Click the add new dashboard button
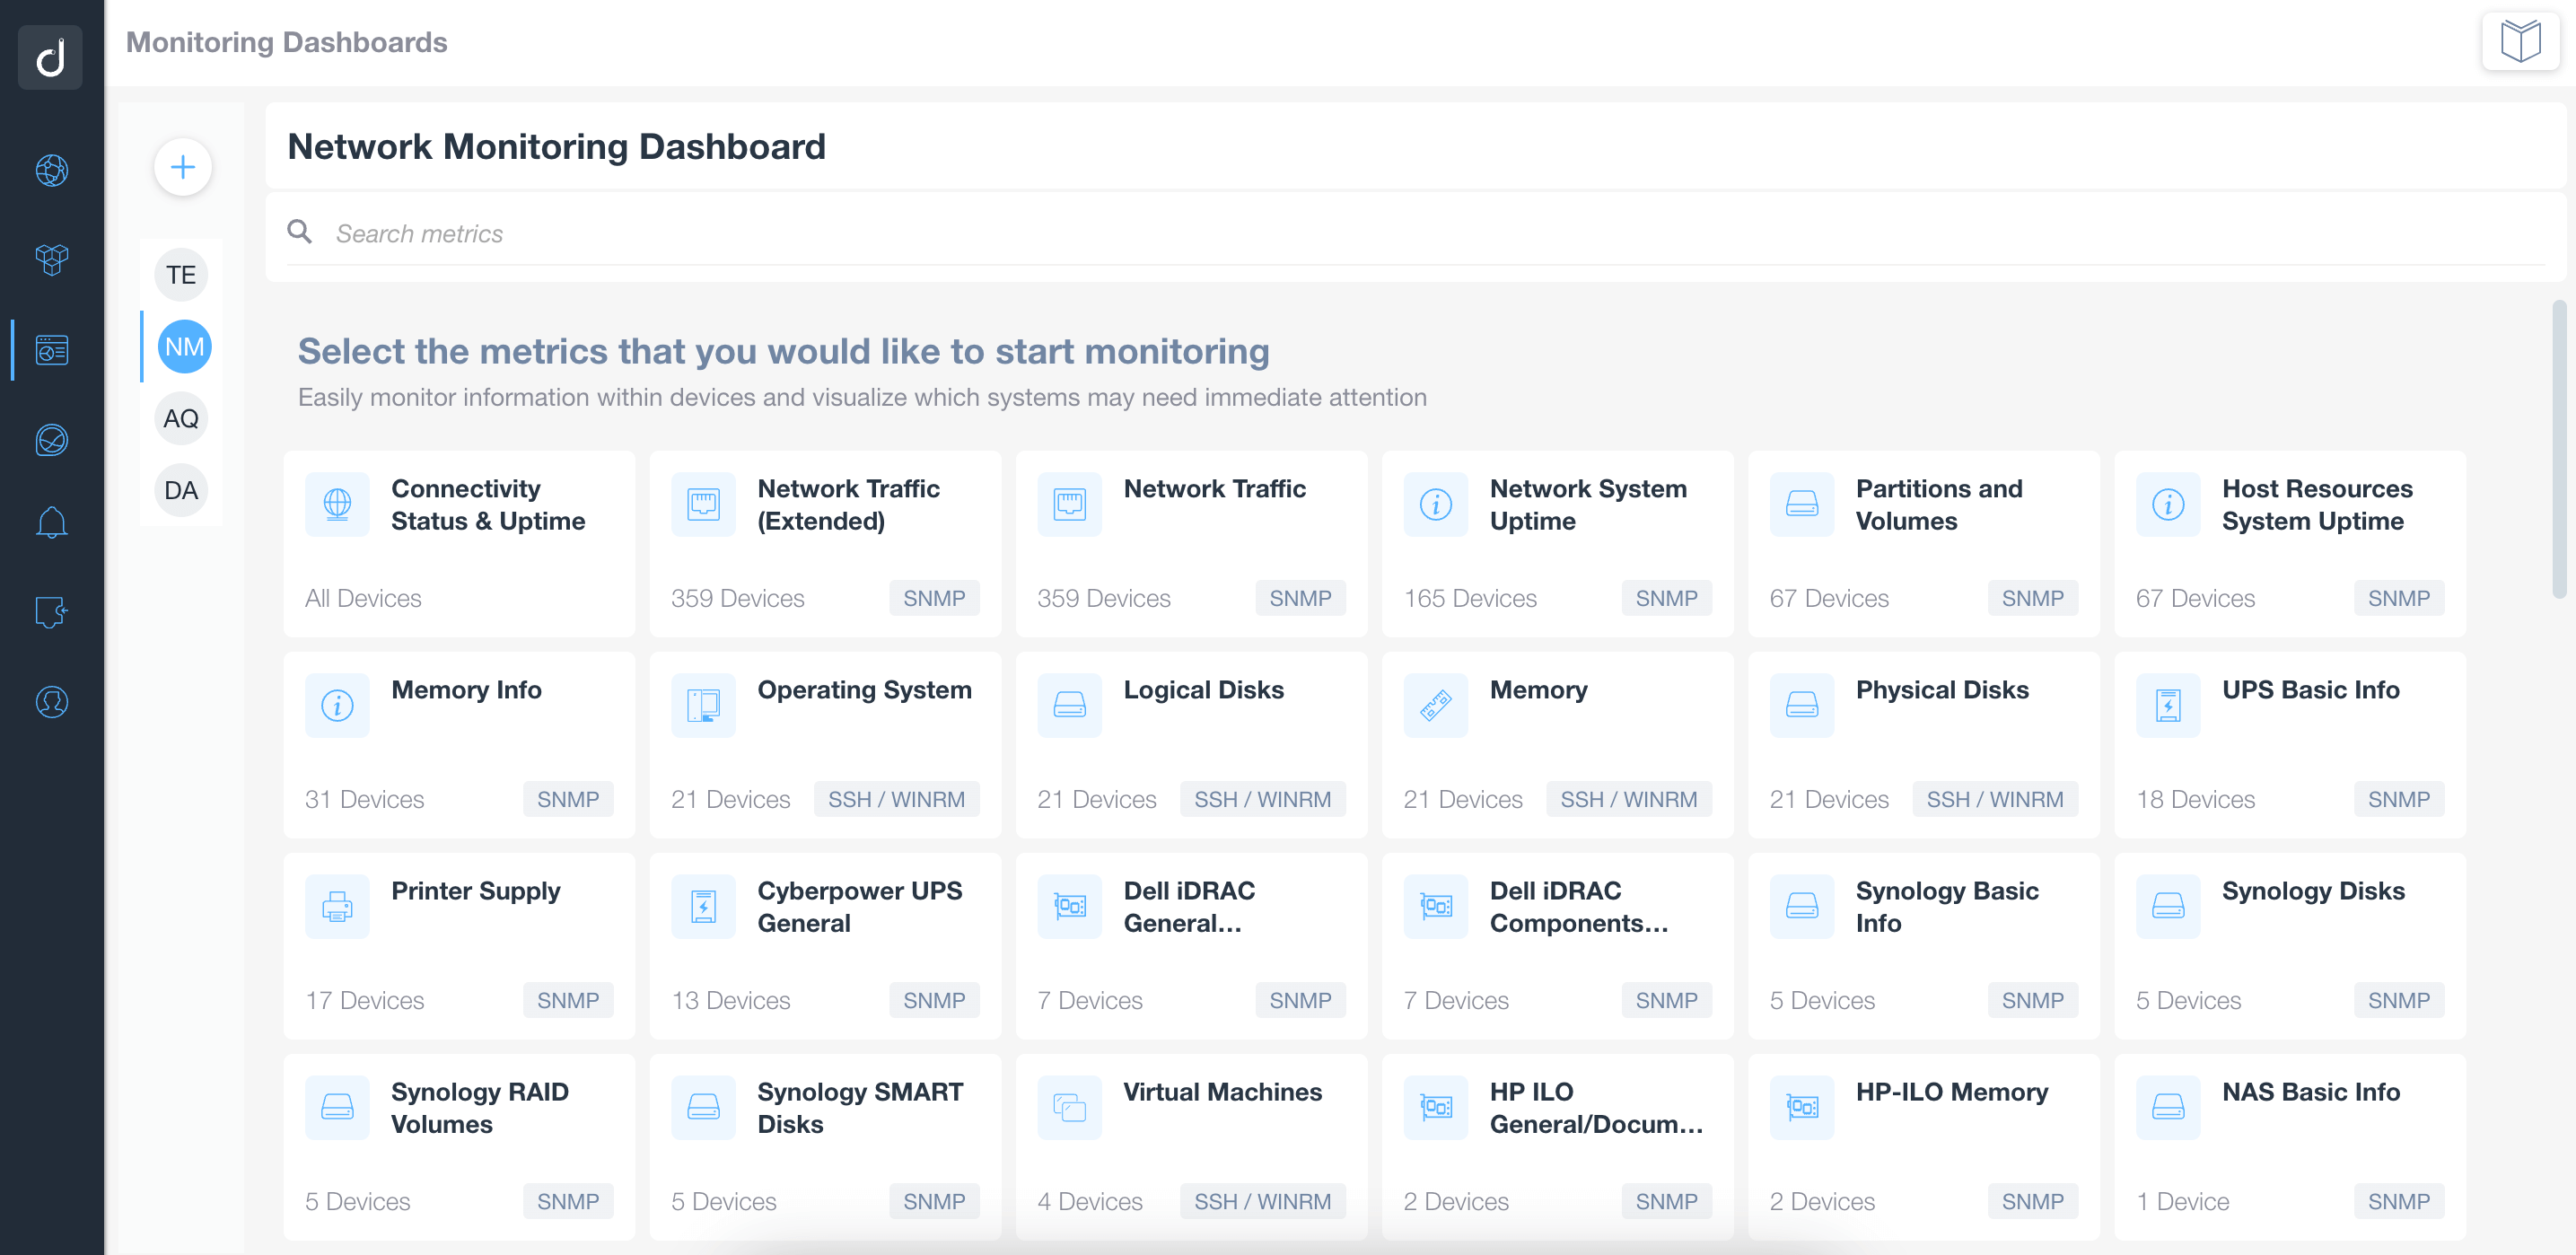Image resolution: width=2576 pixels, height=1255 pixels. [x=180, y=166]
